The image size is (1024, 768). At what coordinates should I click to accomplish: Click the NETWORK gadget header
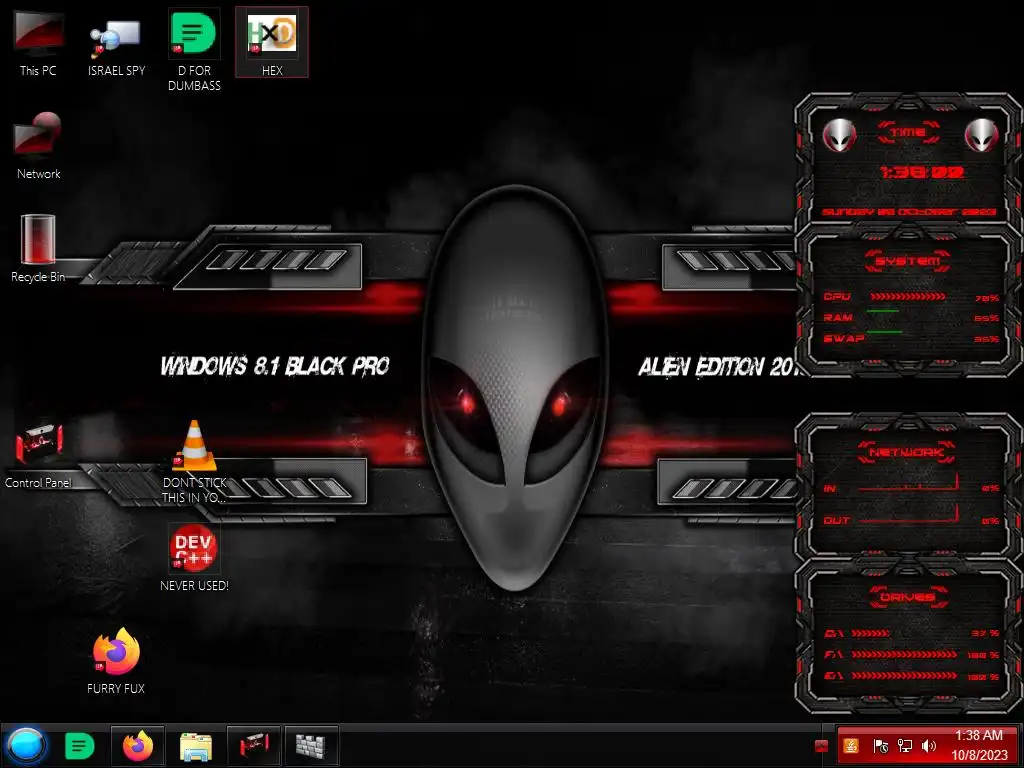[x=906, y=453]
